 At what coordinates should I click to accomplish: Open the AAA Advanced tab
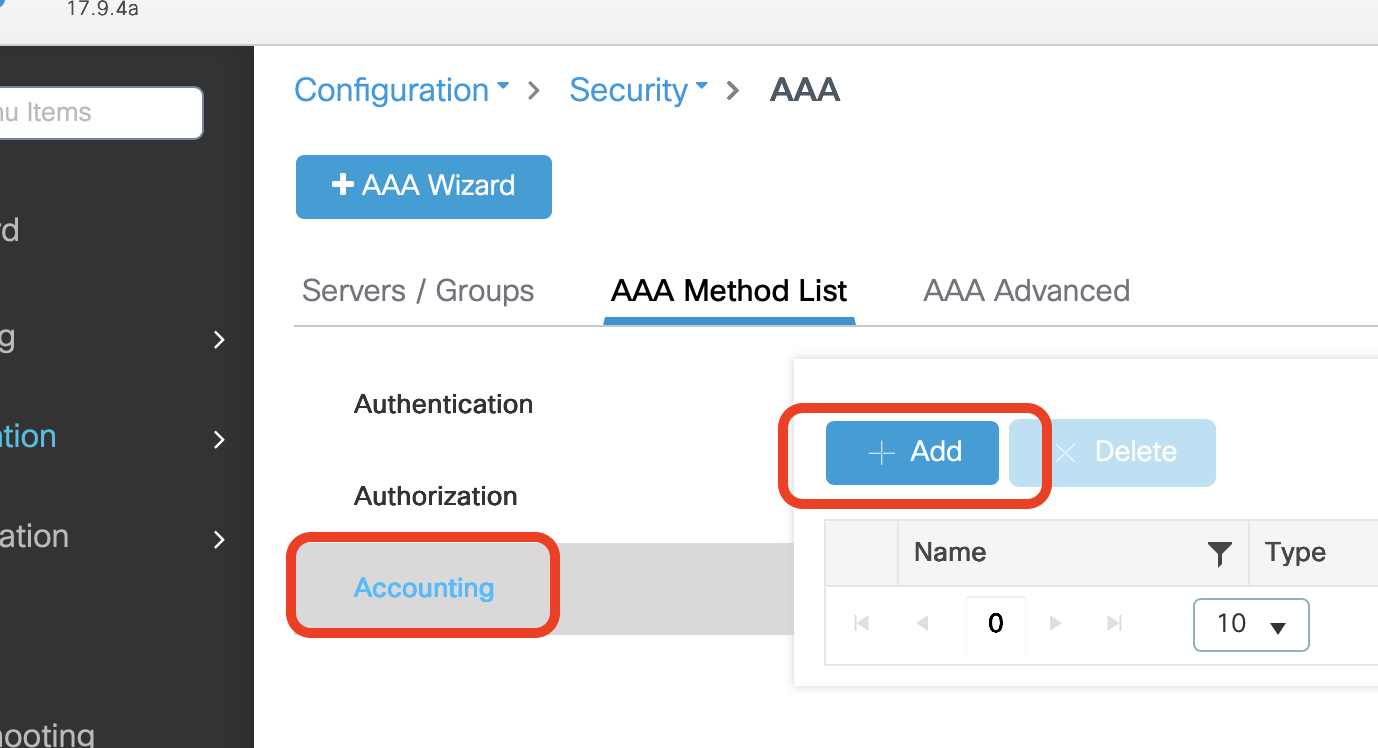coord(1026,291)
